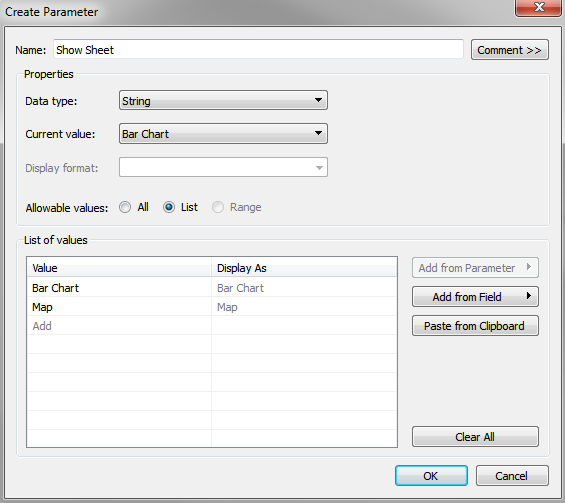Click the Display As column header

304,268
